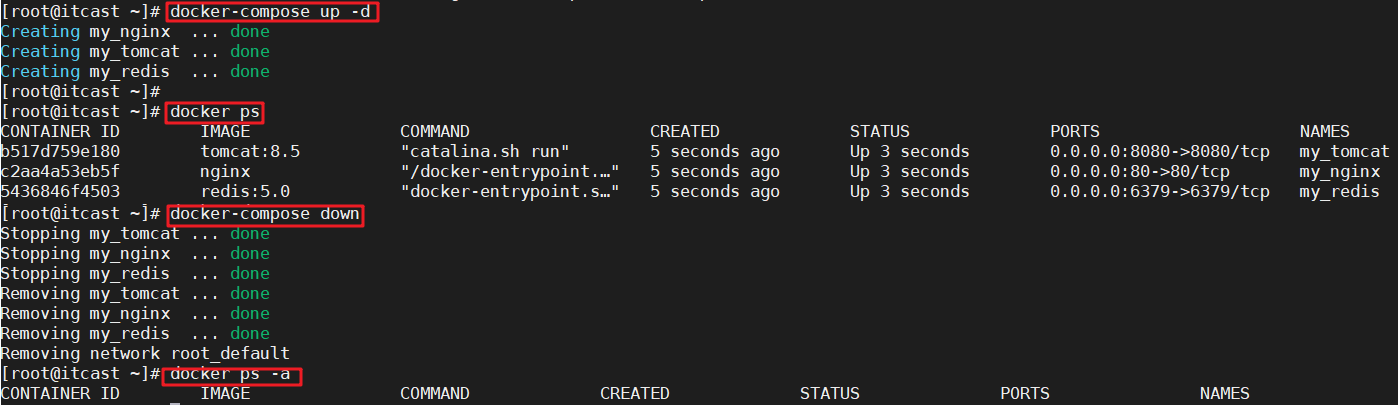Click the "docker-compose up -d" command
The width and height of the screenshot is (1398, 405).
coord(273,11)
